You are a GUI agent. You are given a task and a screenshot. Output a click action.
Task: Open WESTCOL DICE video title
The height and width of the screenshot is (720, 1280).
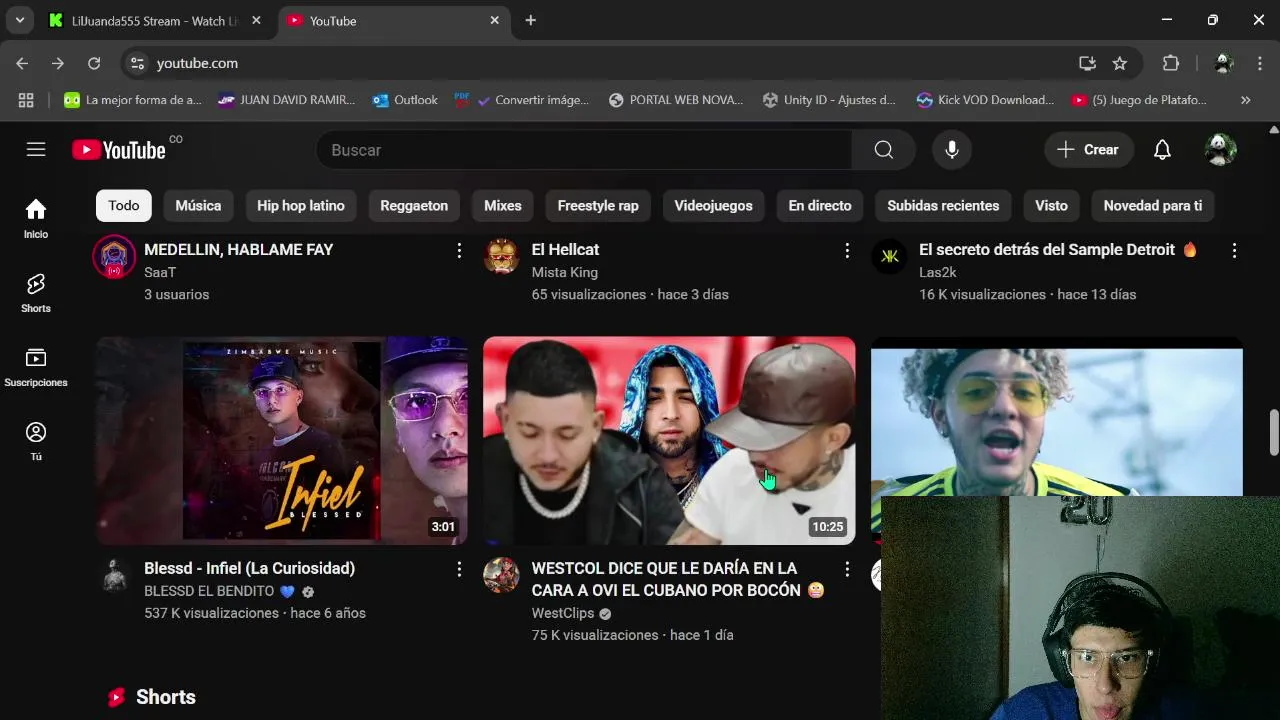[x=678, y=579]
